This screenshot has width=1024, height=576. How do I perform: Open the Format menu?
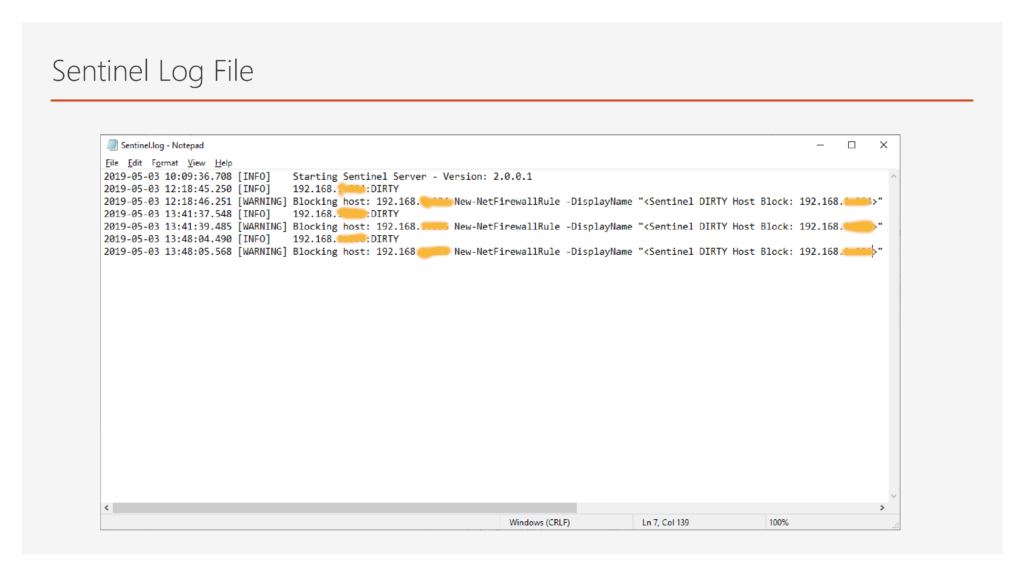pos(165,163)
